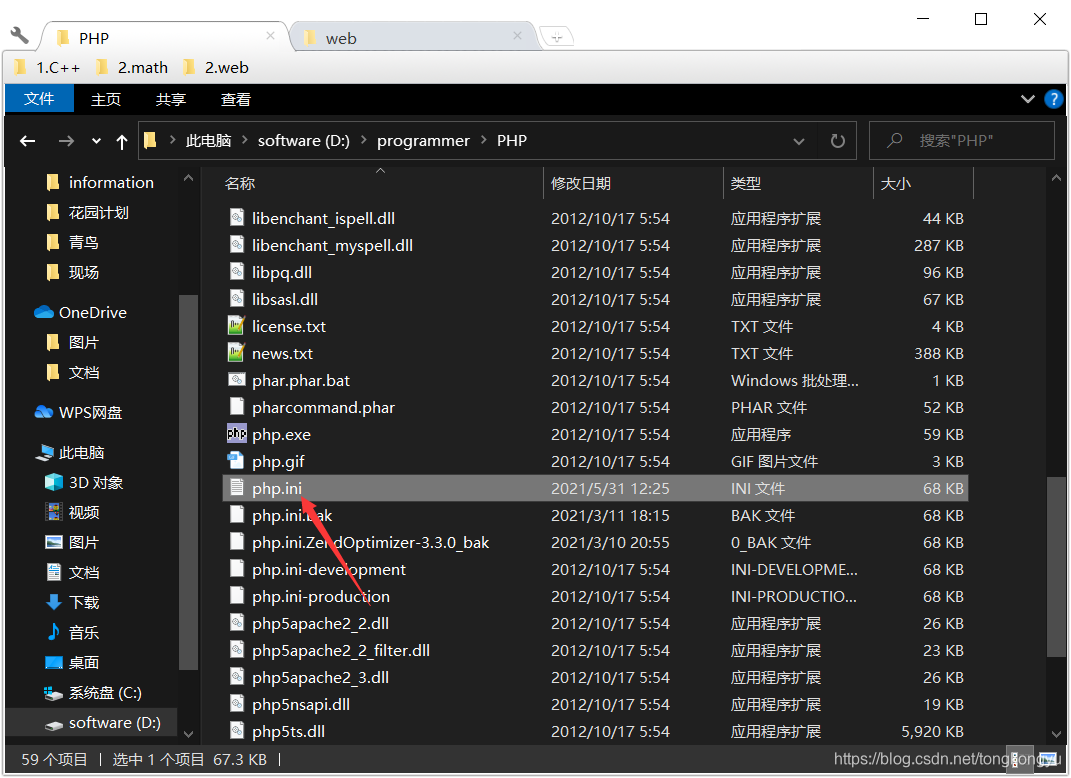
Task: Add a new tab with plus button
Action: pyautogui.click(x=557, y=38)
